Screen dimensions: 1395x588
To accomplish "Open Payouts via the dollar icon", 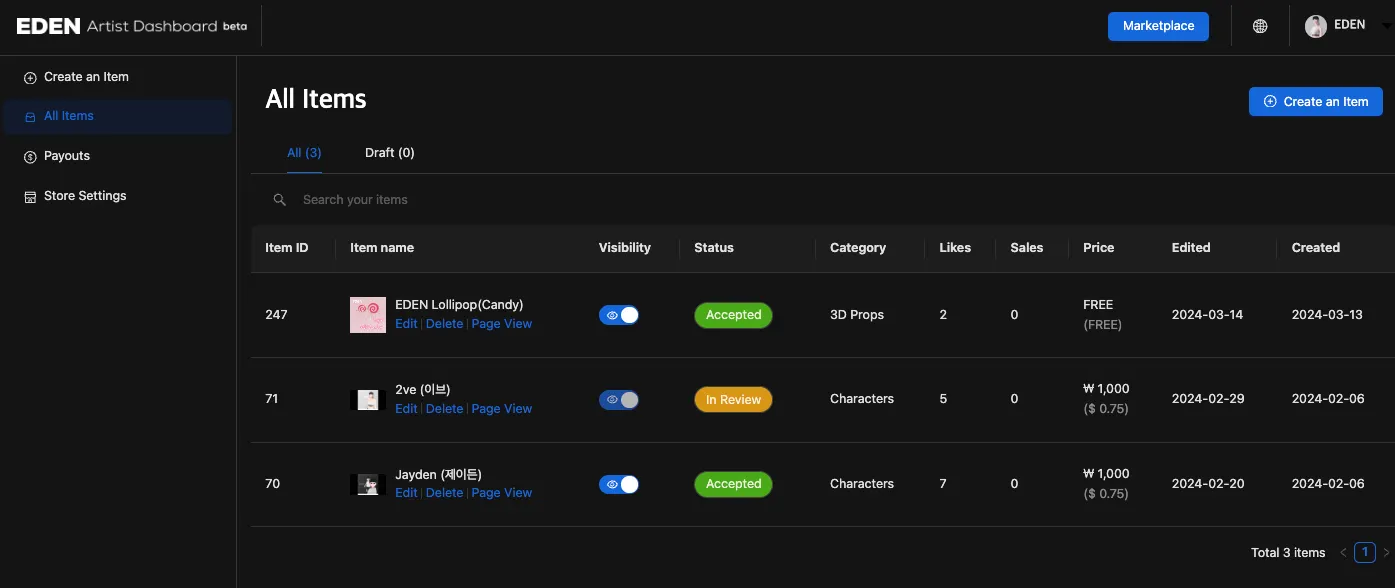I will 30,157.
